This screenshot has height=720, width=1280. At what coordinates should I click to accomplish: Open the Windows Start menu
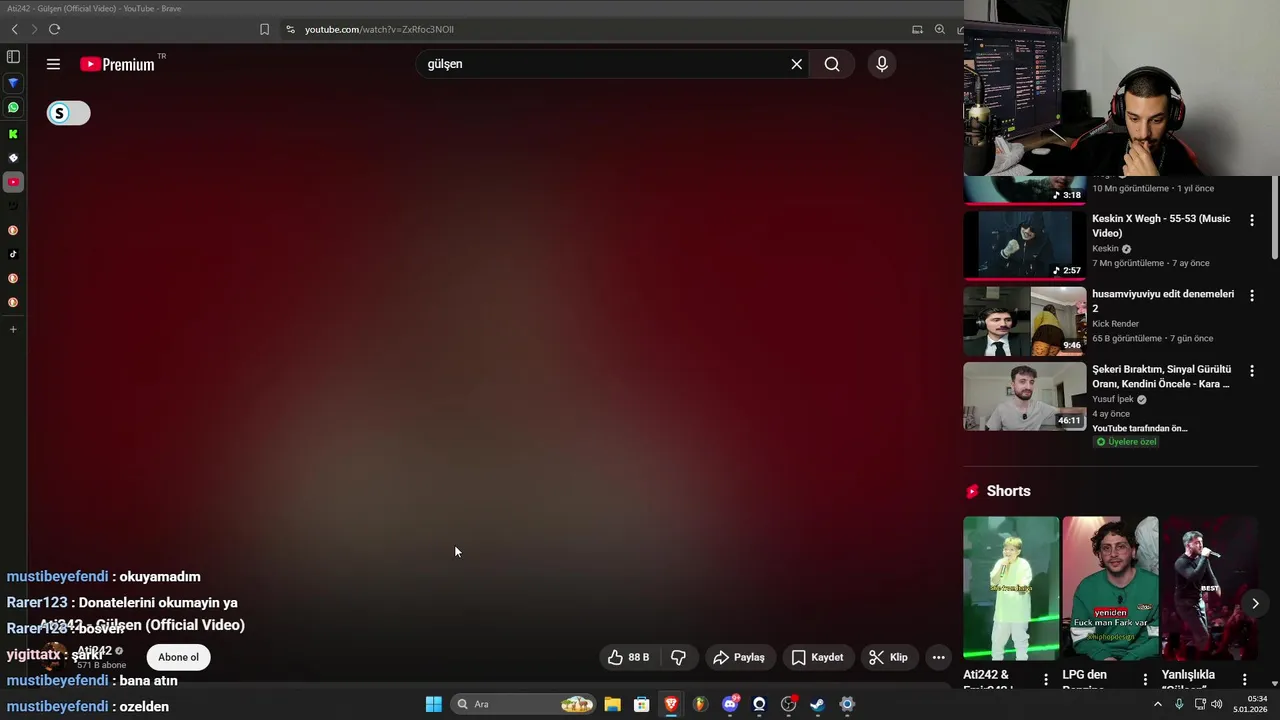pos(434,704)
